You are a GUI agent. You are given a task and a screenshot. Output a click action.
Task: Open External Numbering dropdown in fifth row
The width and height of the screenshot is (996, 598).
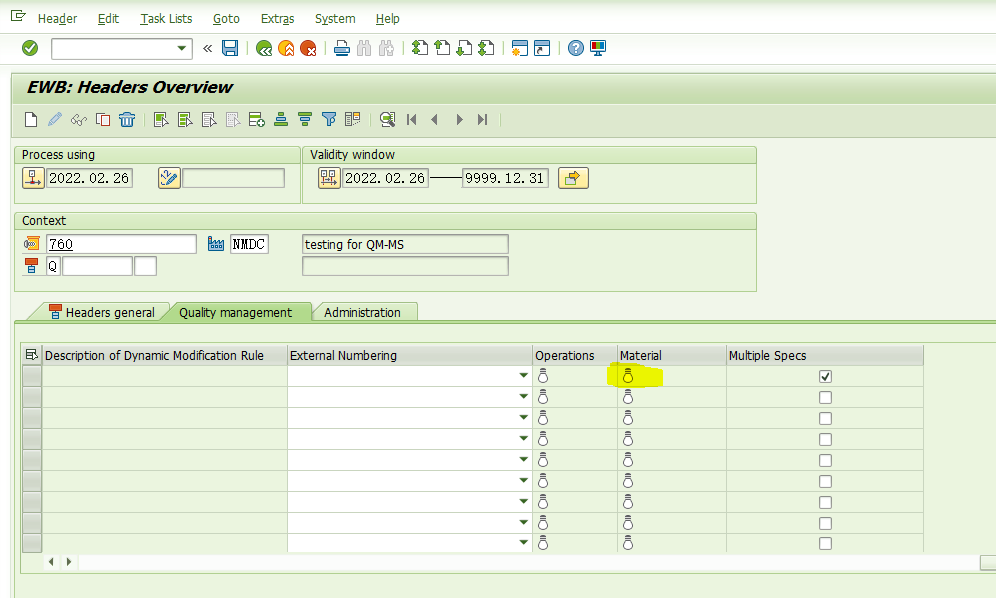[523, 459]
